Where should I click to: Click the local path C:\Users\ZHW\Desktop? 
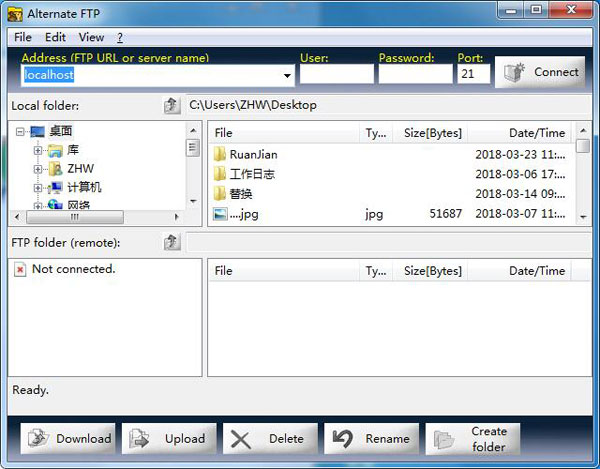tap(253, 105)
